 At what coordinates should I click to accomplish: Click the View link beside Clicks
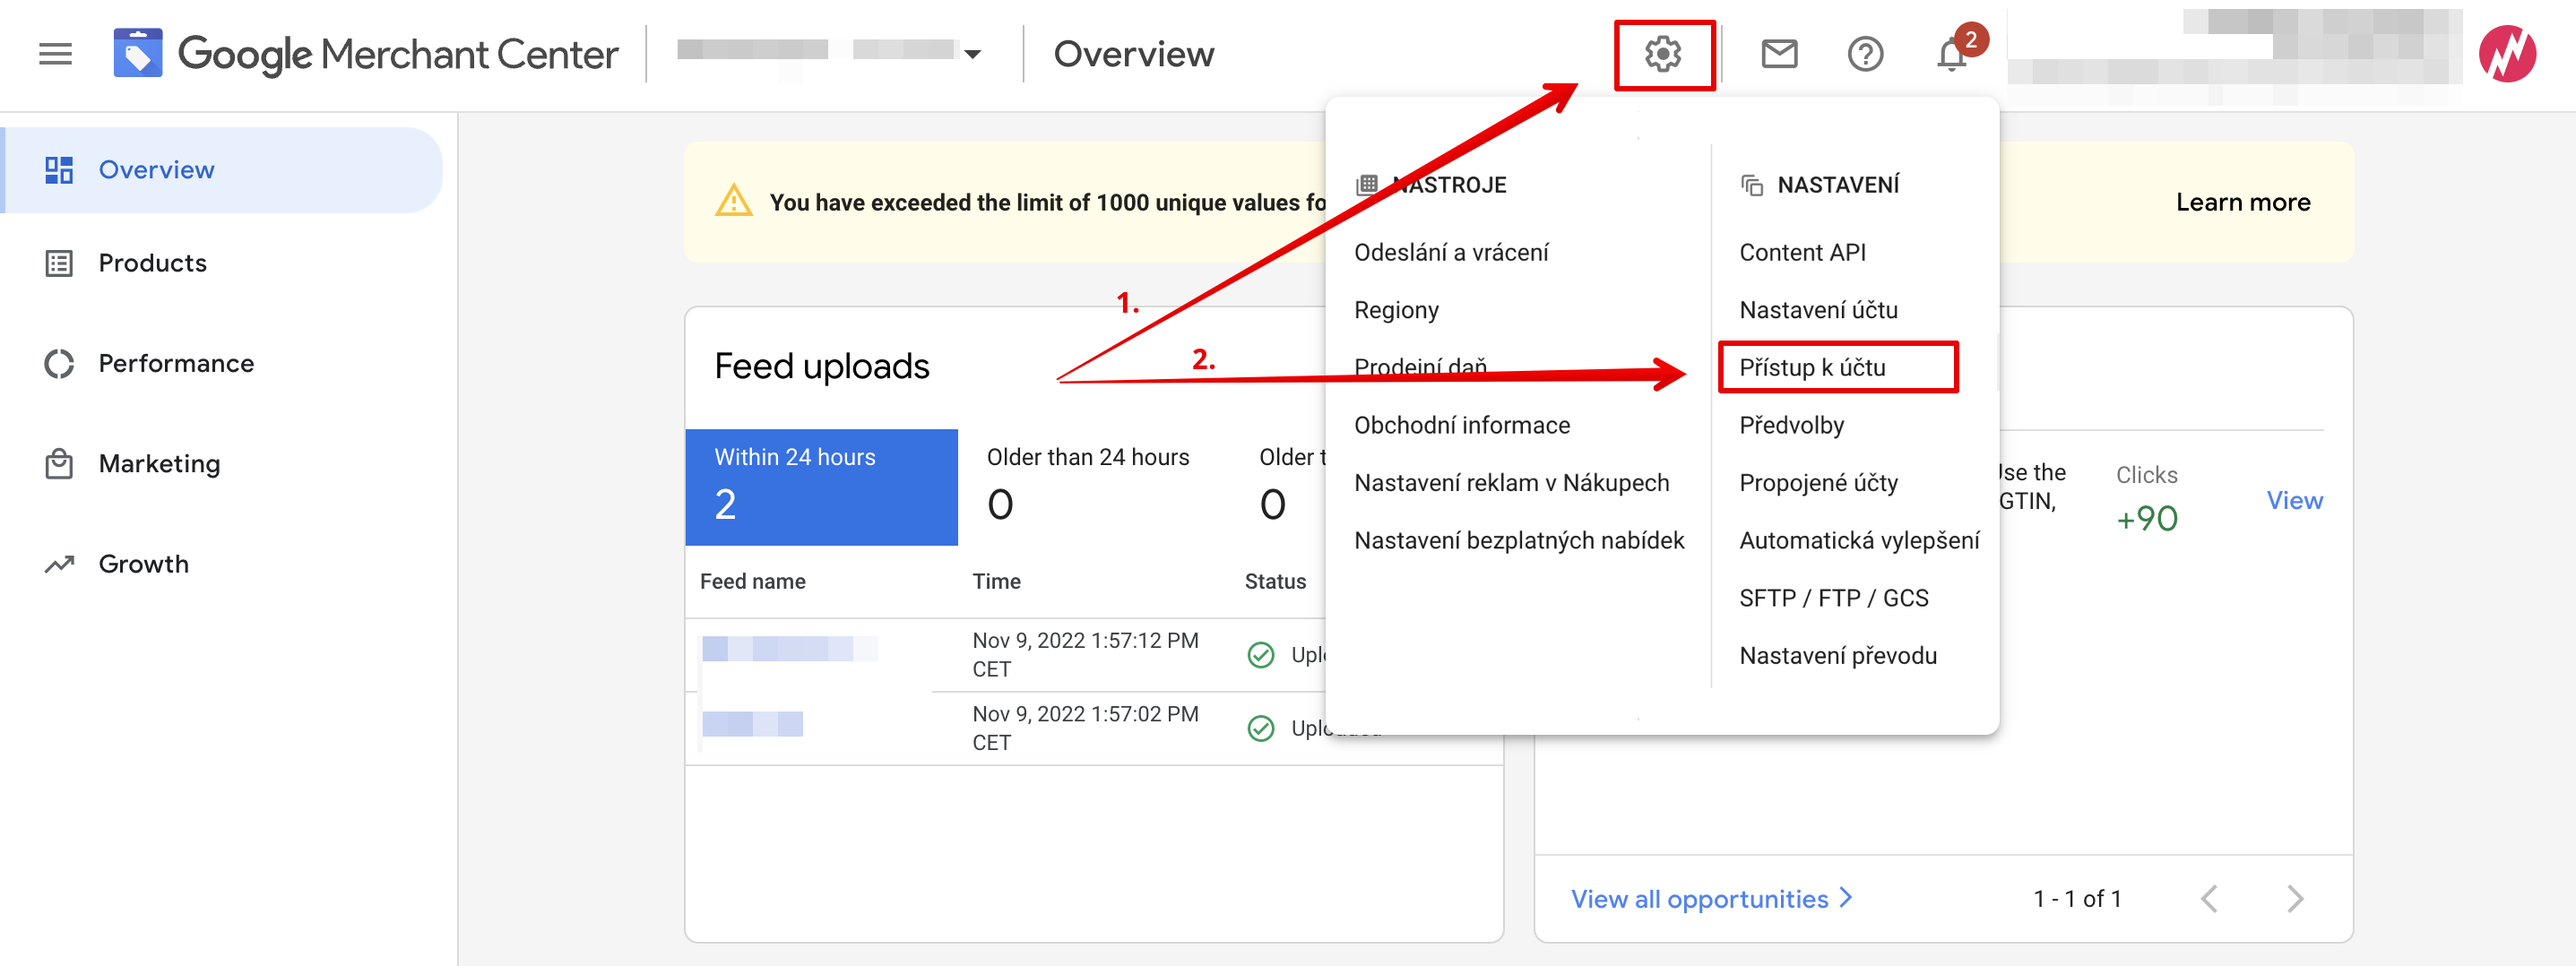[2294, 500]
